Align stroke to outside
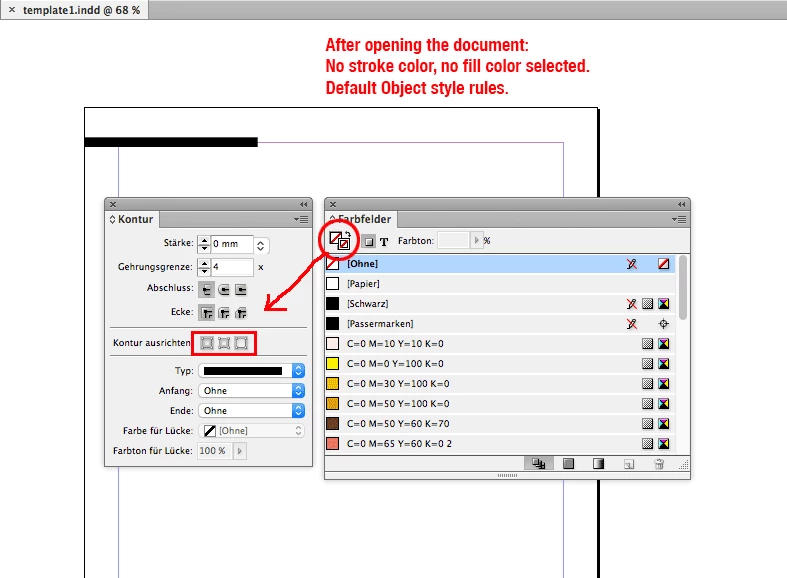 pyautogui.click(x=241, y=343)
